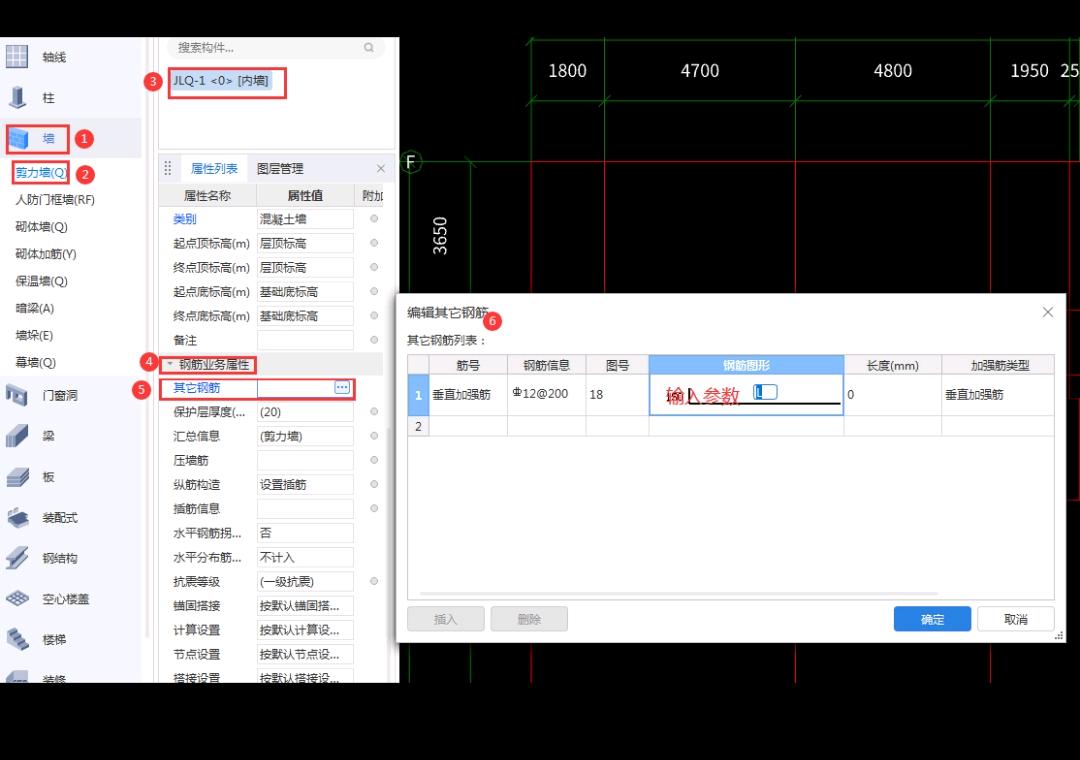Select the 剪力墙(Q) menu entry
Viewport: 1080px width, 760px height.
click(x=38, y=172)
